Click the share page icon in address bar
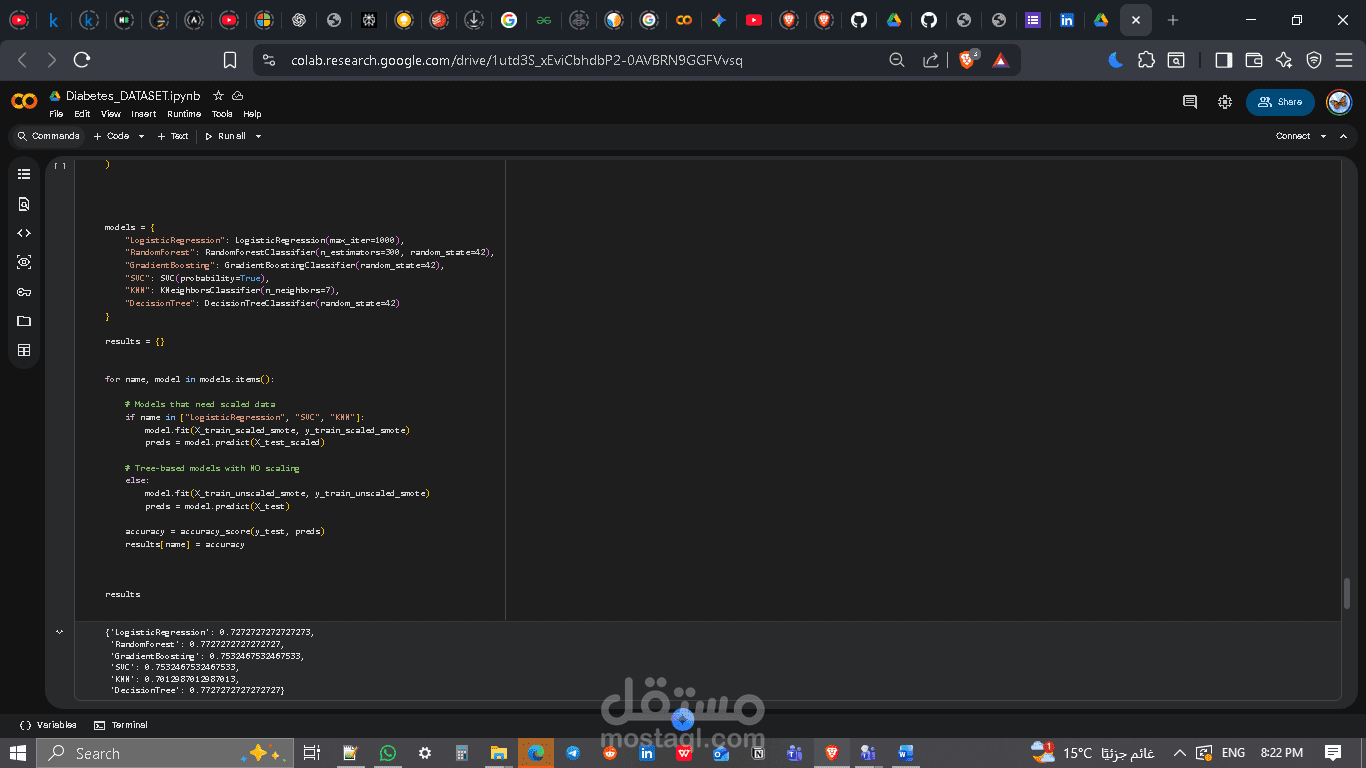 point(931,60)
